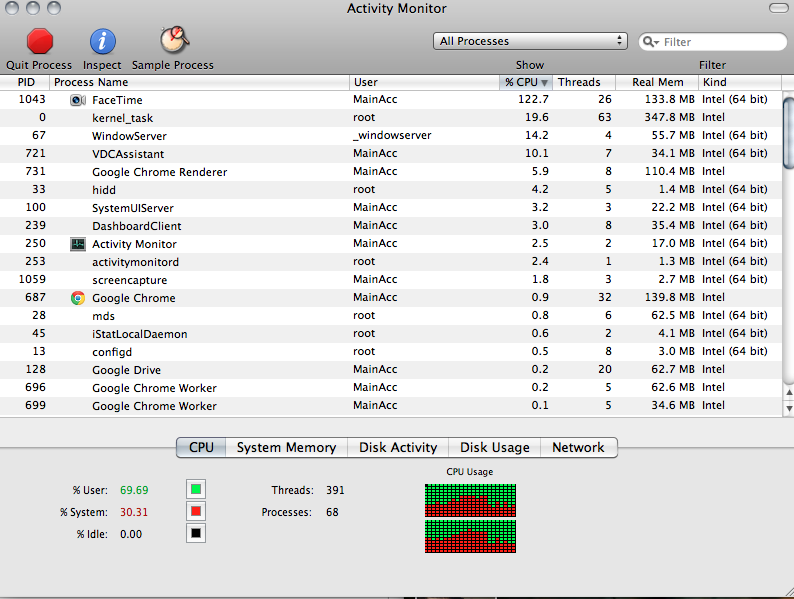
Task: Type in the Filter search field
Action: (712, 42)
